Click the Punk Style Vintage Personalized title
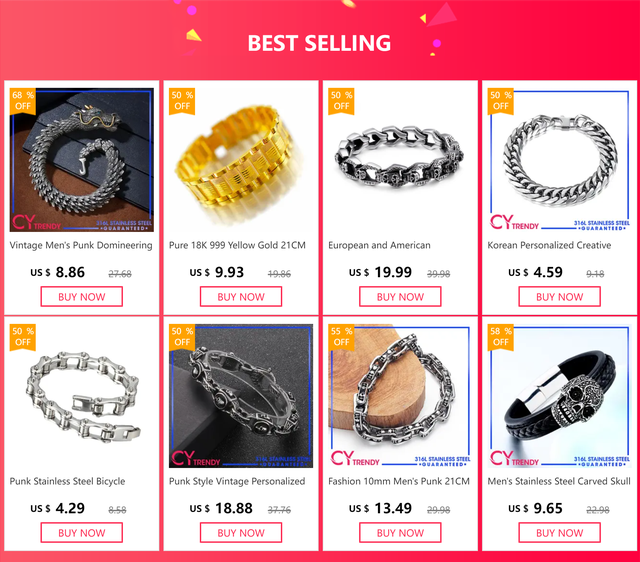 click(x=237, y=482)
